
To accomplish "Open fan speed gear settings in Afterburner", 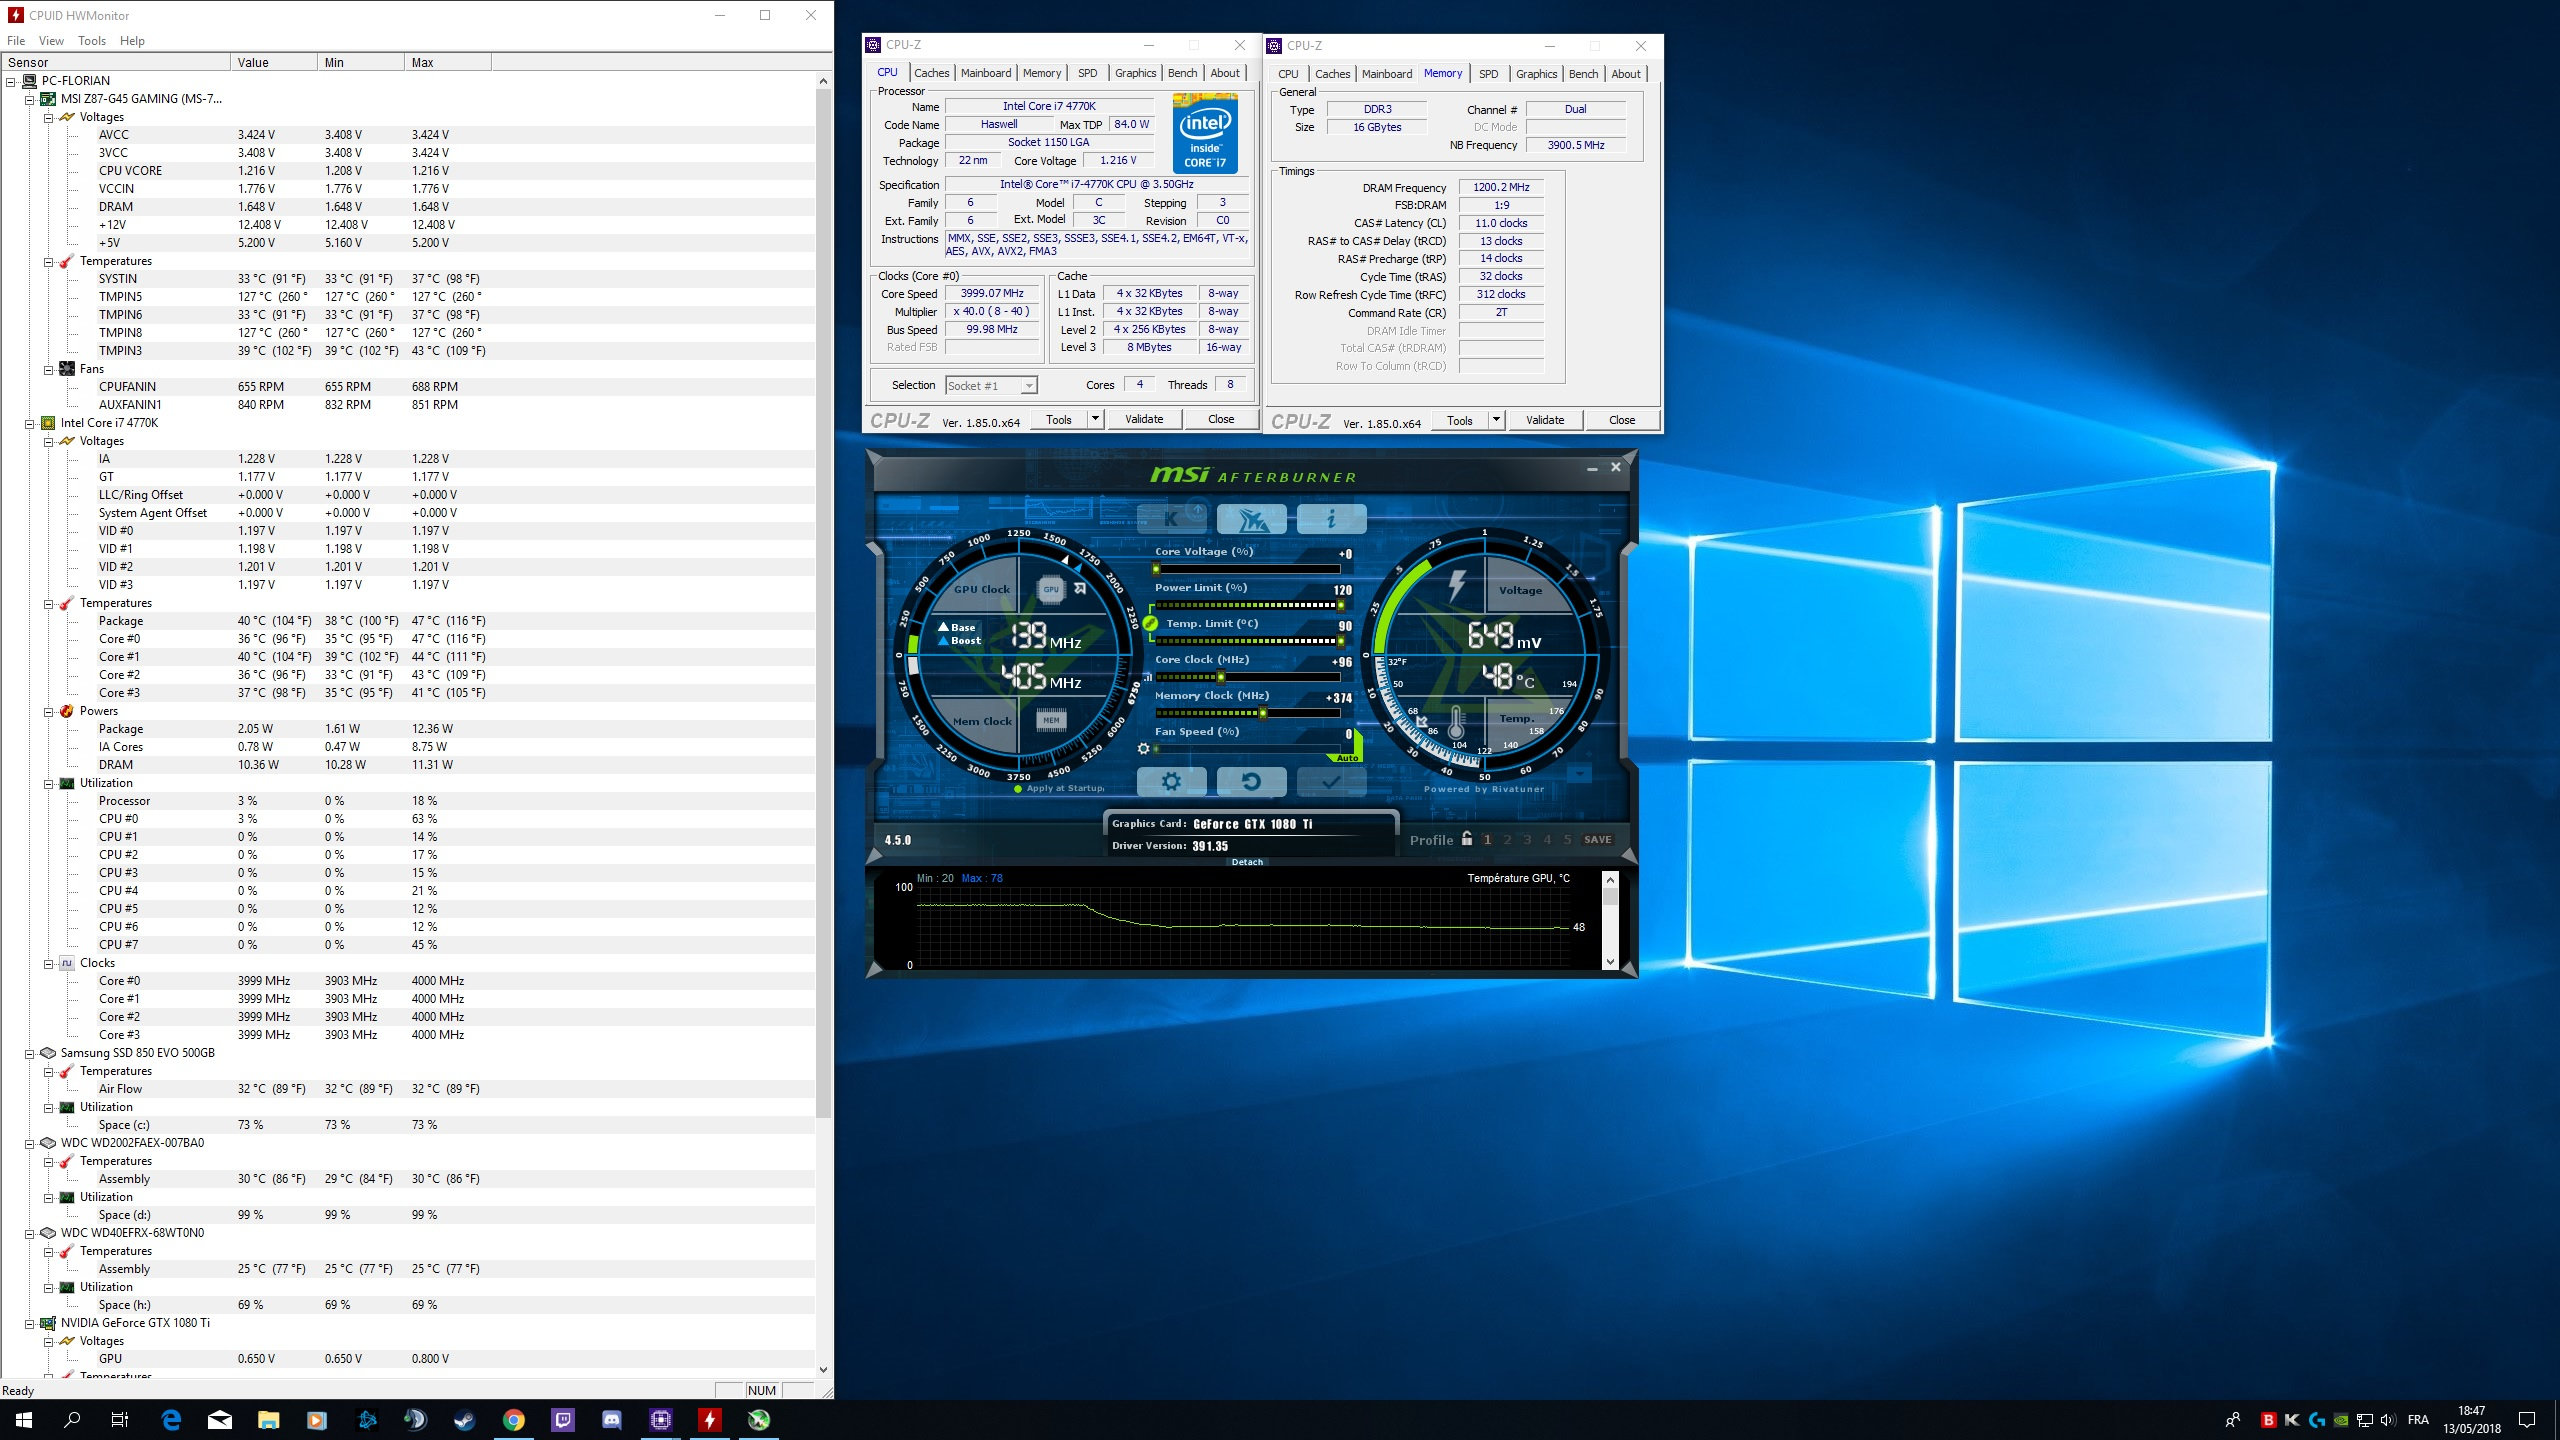I will (1143, 748).
